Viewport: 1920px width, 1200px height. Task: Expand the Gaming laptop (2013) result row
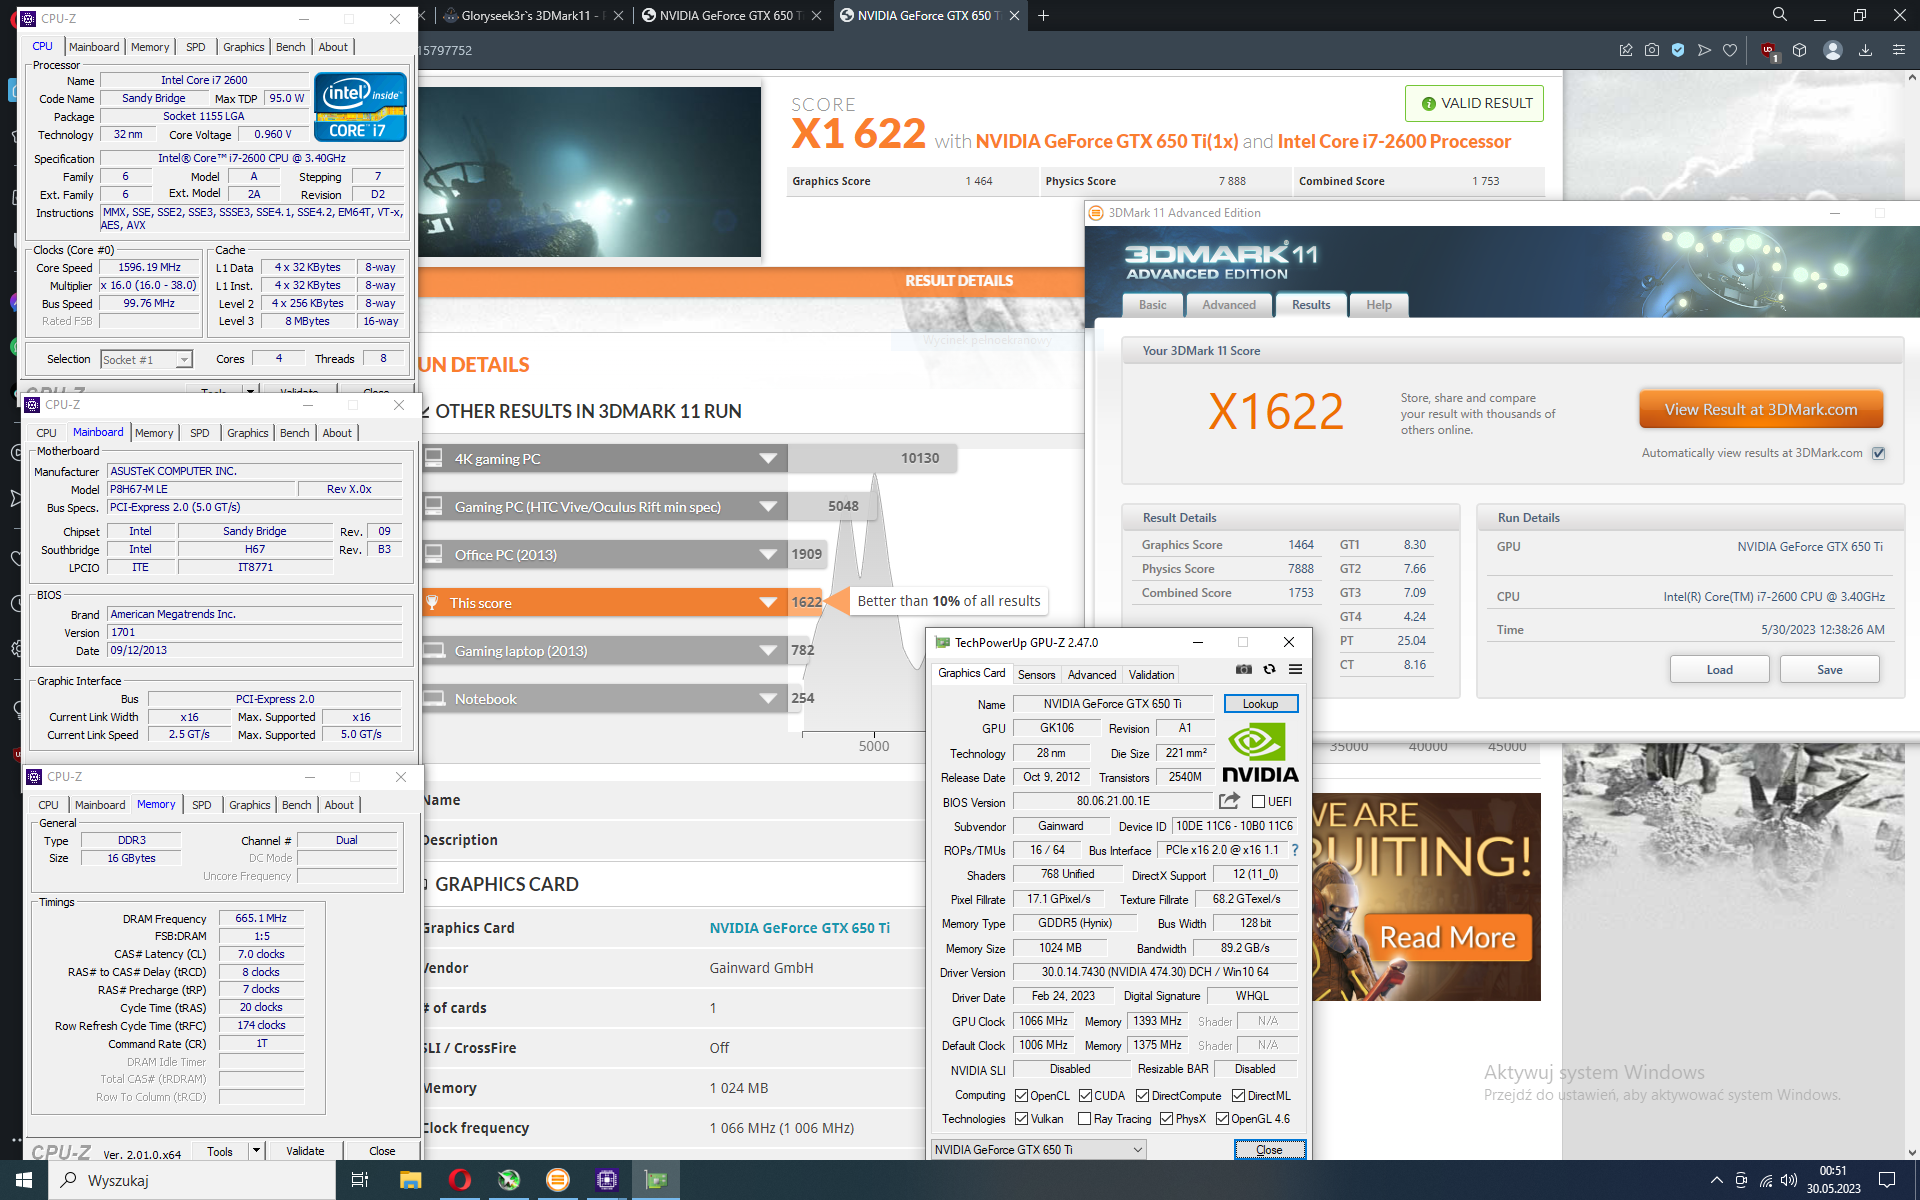point(768,650)
